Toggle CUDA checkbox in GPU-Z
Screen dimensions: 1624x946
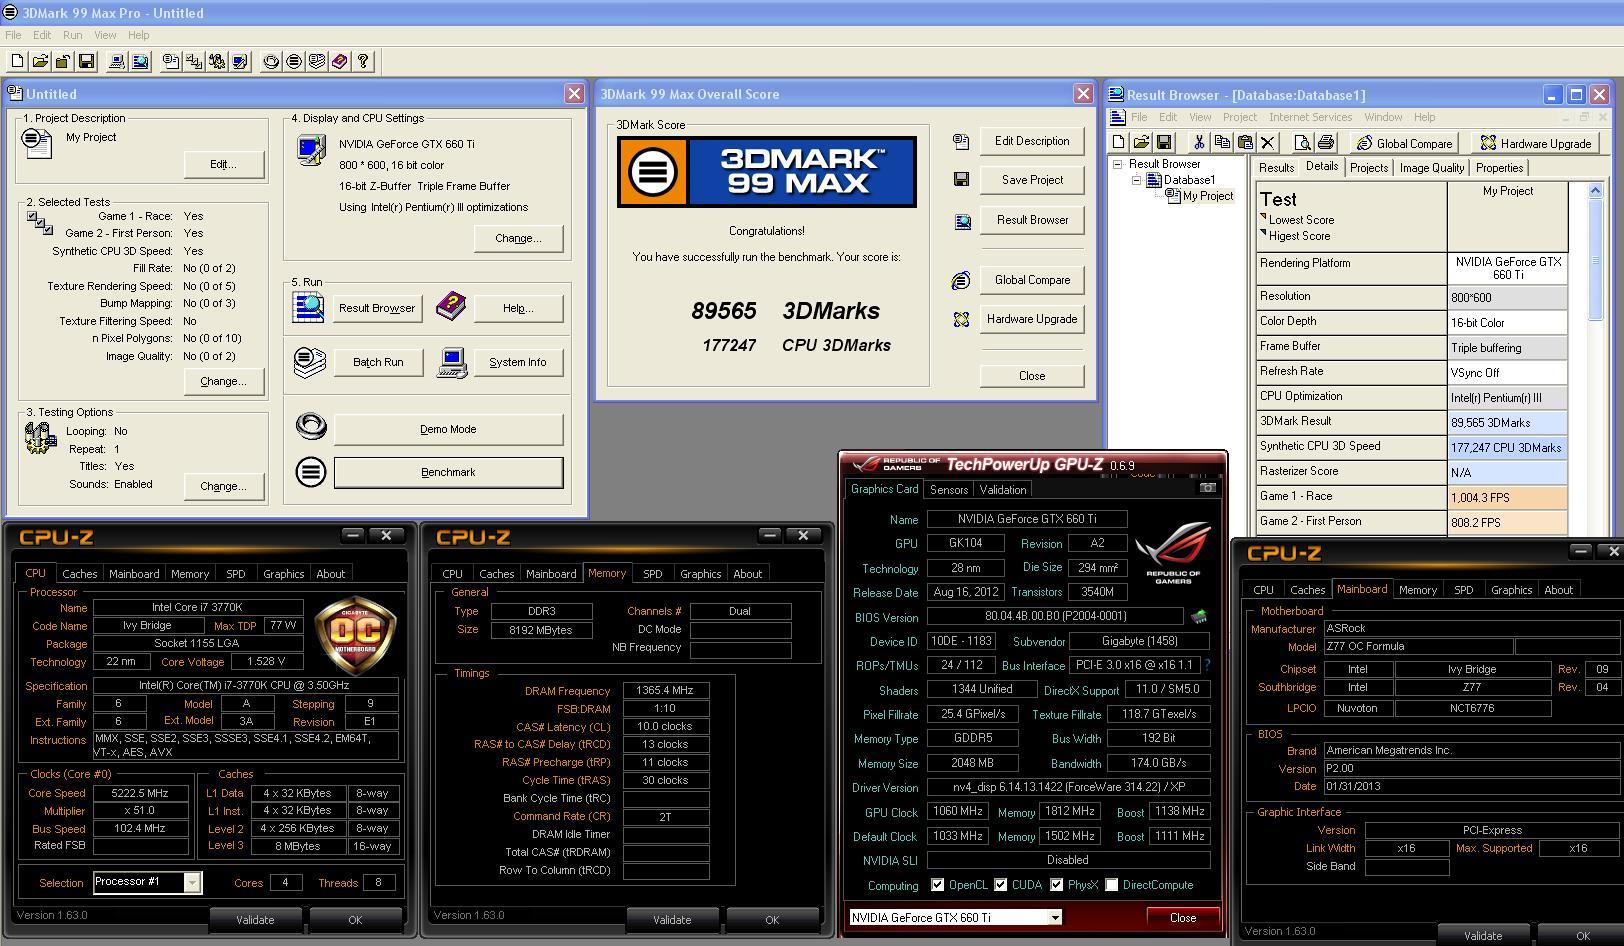(x=1000, y=885)
